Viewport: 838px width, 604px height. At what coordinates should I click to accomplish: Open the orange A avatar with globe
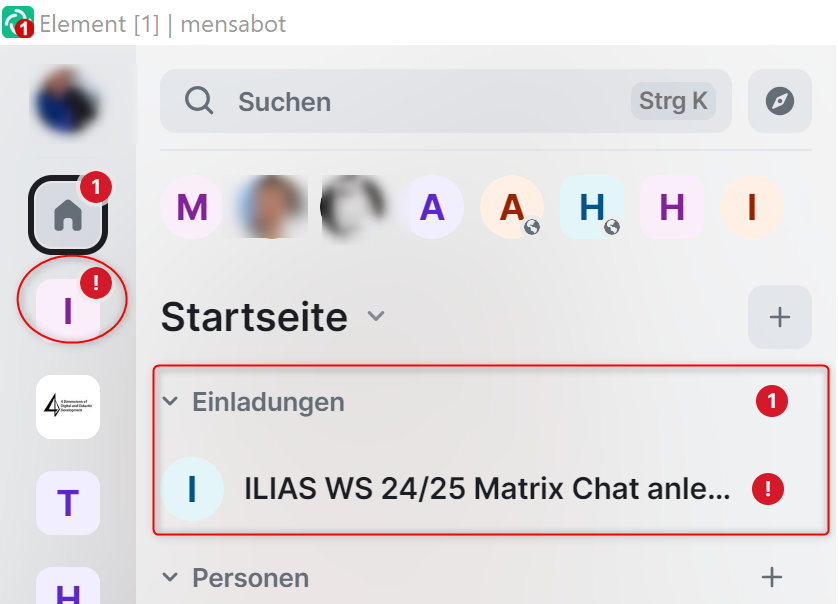coord(512,207)
